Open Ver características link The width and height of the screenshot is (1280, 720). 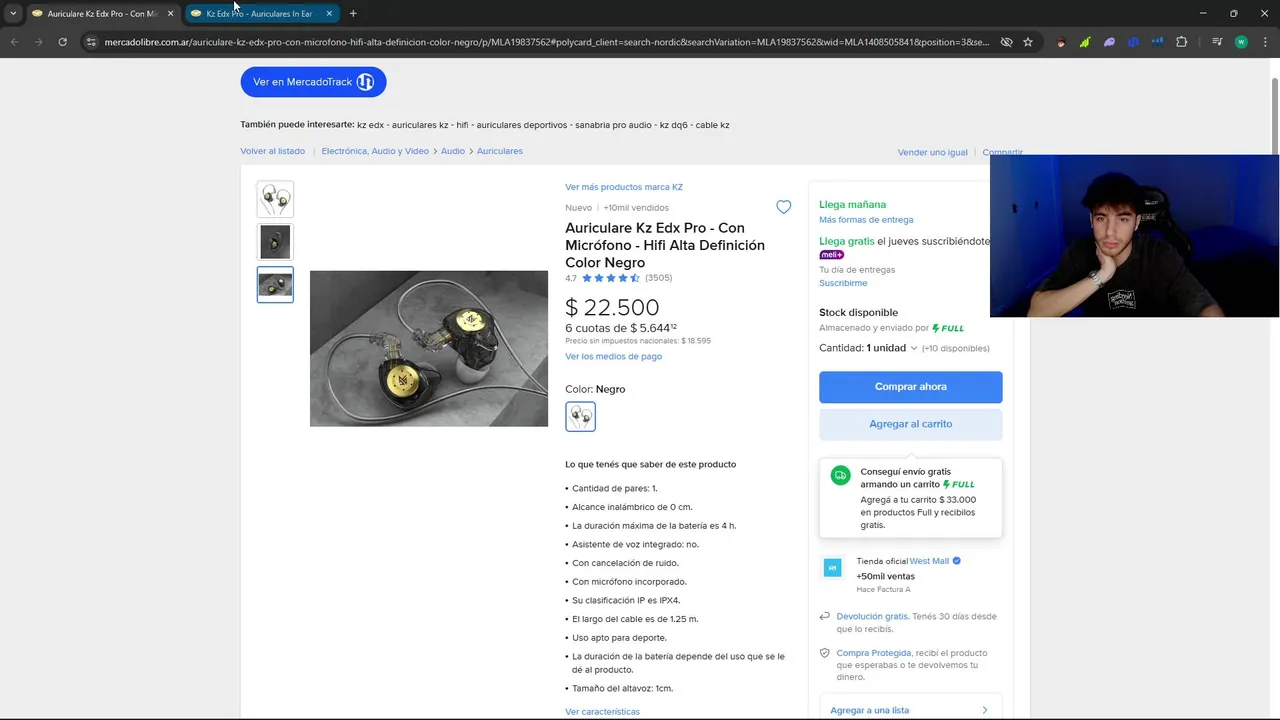coord(602,712)
